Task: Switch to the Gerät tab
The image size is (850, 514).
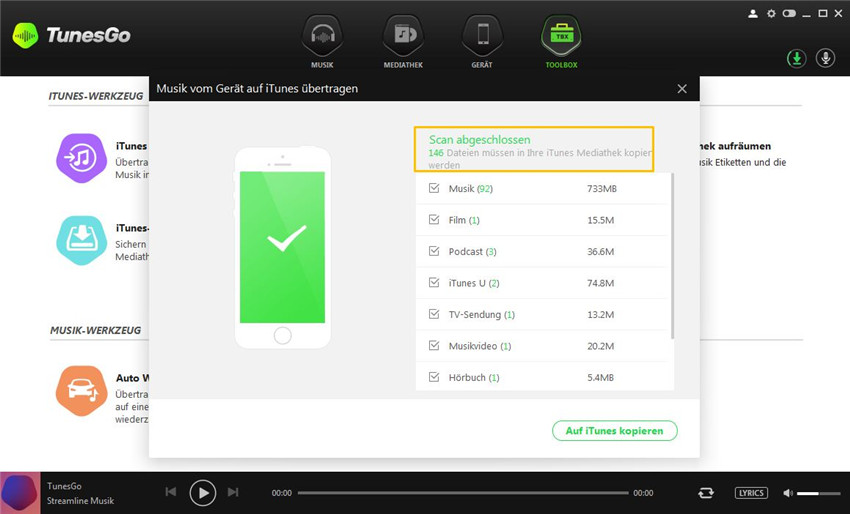Action: [x=482, y=42]
